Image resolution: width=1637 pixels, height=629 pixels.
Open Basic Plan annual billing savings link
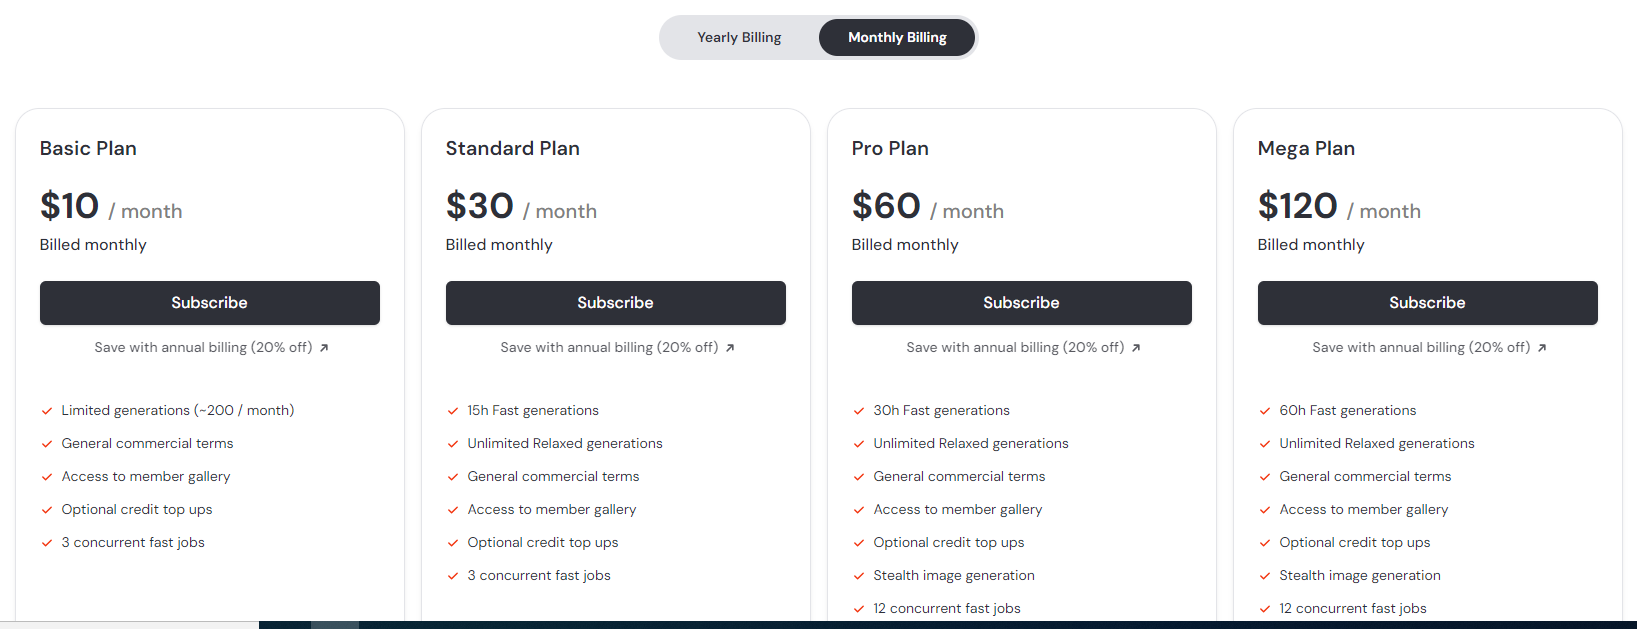(x=203, y=348)
